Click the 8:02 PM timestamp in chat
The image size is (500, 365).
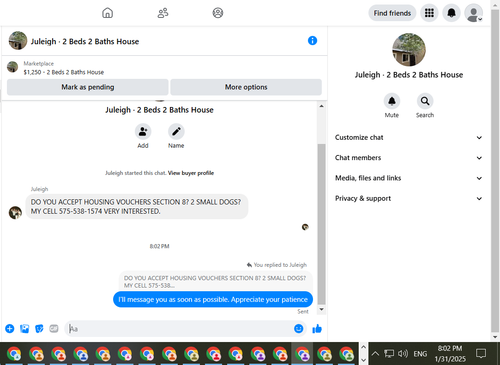[159, 246]
